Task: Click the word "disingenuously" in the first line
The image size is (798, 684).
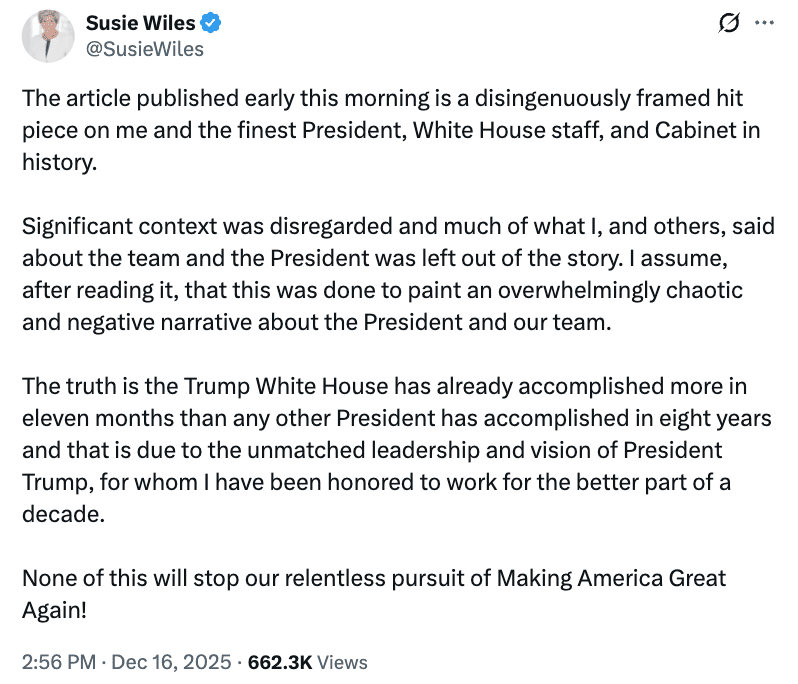Action: (x=522, y=99)
